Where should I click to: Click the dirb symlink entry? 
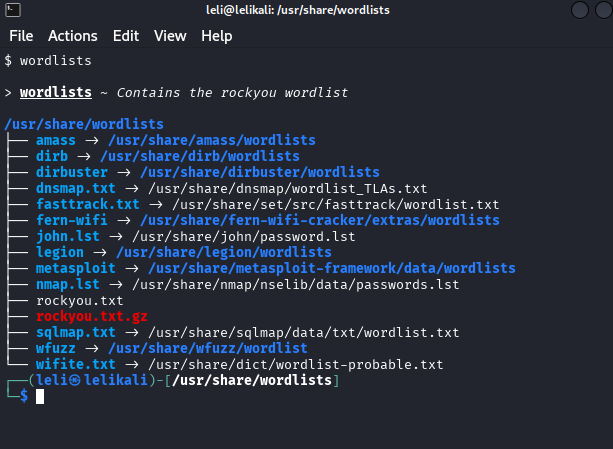(x=52, y=156)
